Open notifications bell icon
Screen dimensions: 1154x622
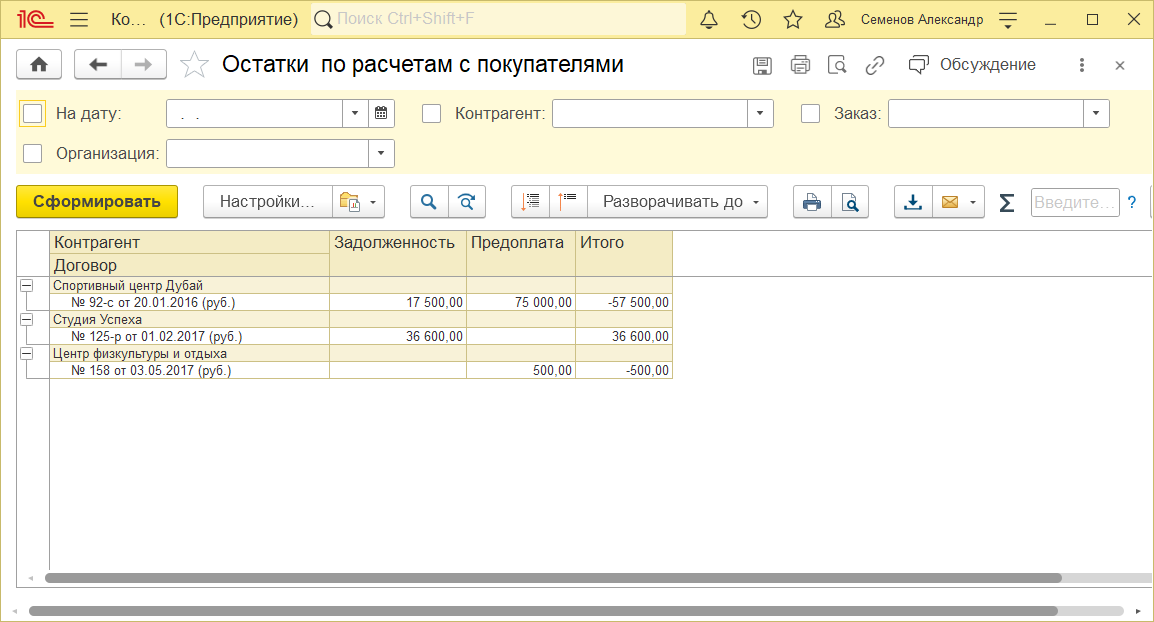709,20
